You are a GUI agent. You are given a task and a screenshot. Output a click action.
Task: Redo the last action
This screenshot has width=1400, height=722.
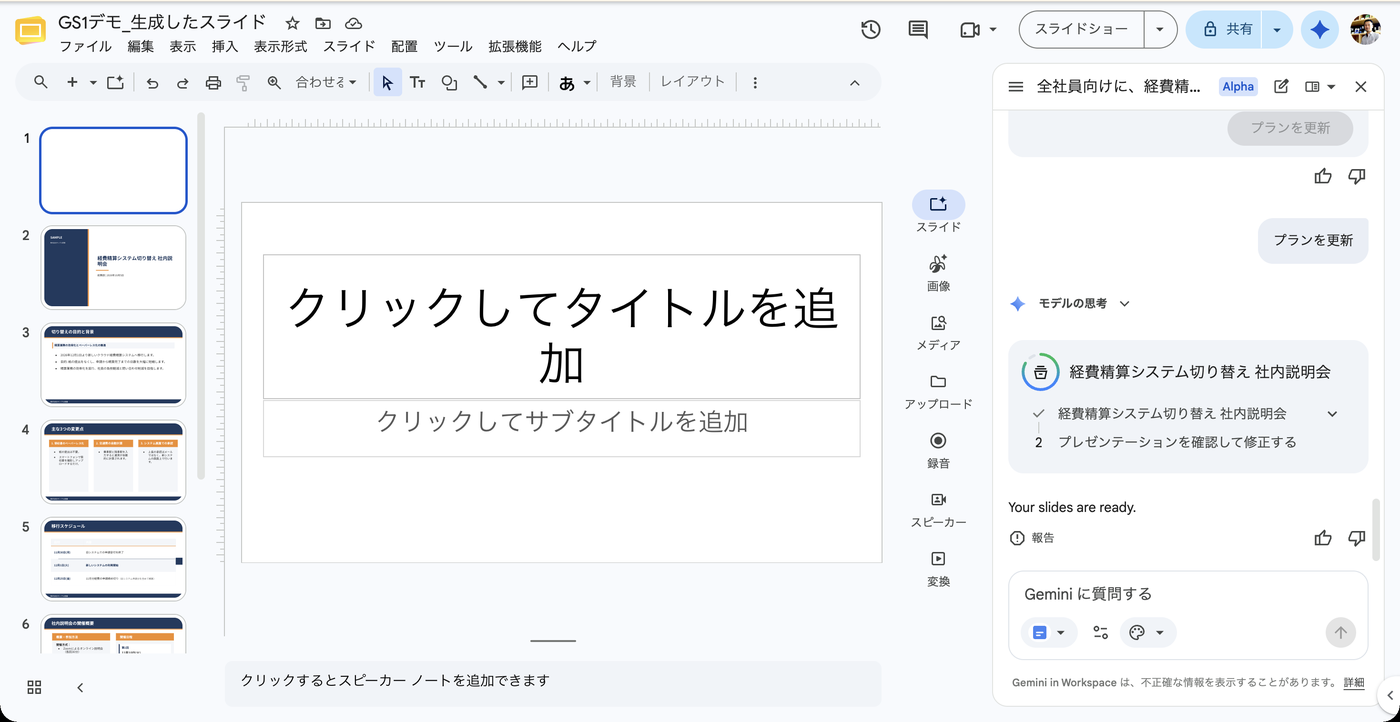tap(182, 82)
